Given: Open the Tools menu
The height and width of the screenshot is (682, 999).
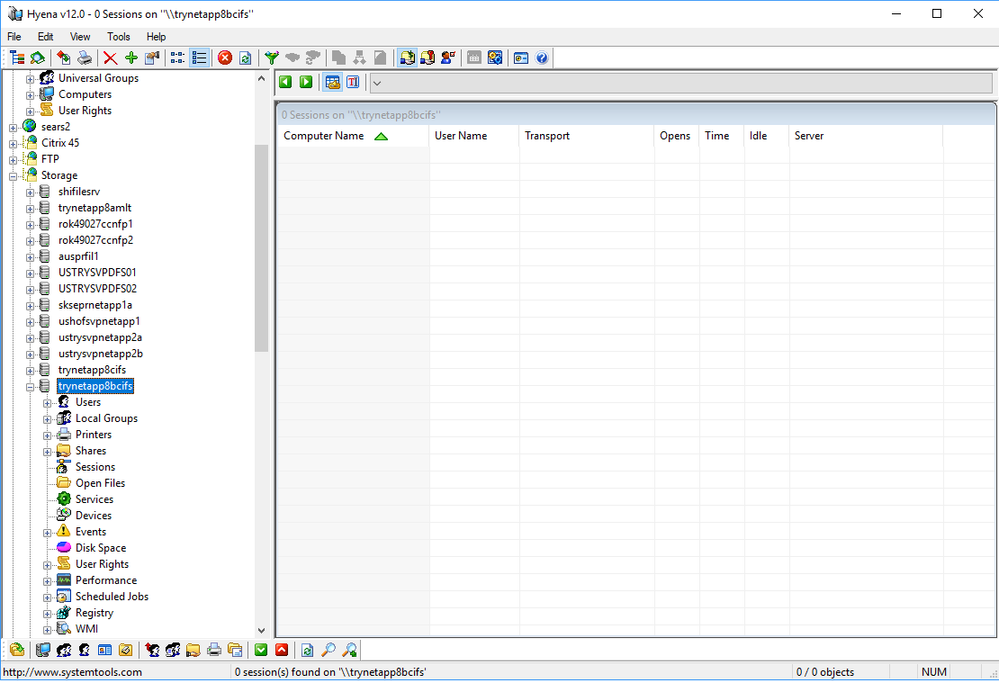Looking at the screenshot, I should pyautogui.click(x=118, y=37).
